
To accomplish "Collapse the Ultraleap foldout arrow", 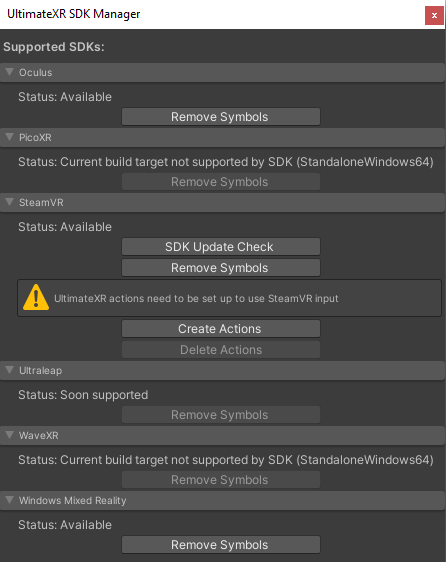I will [x=10, y=370].
